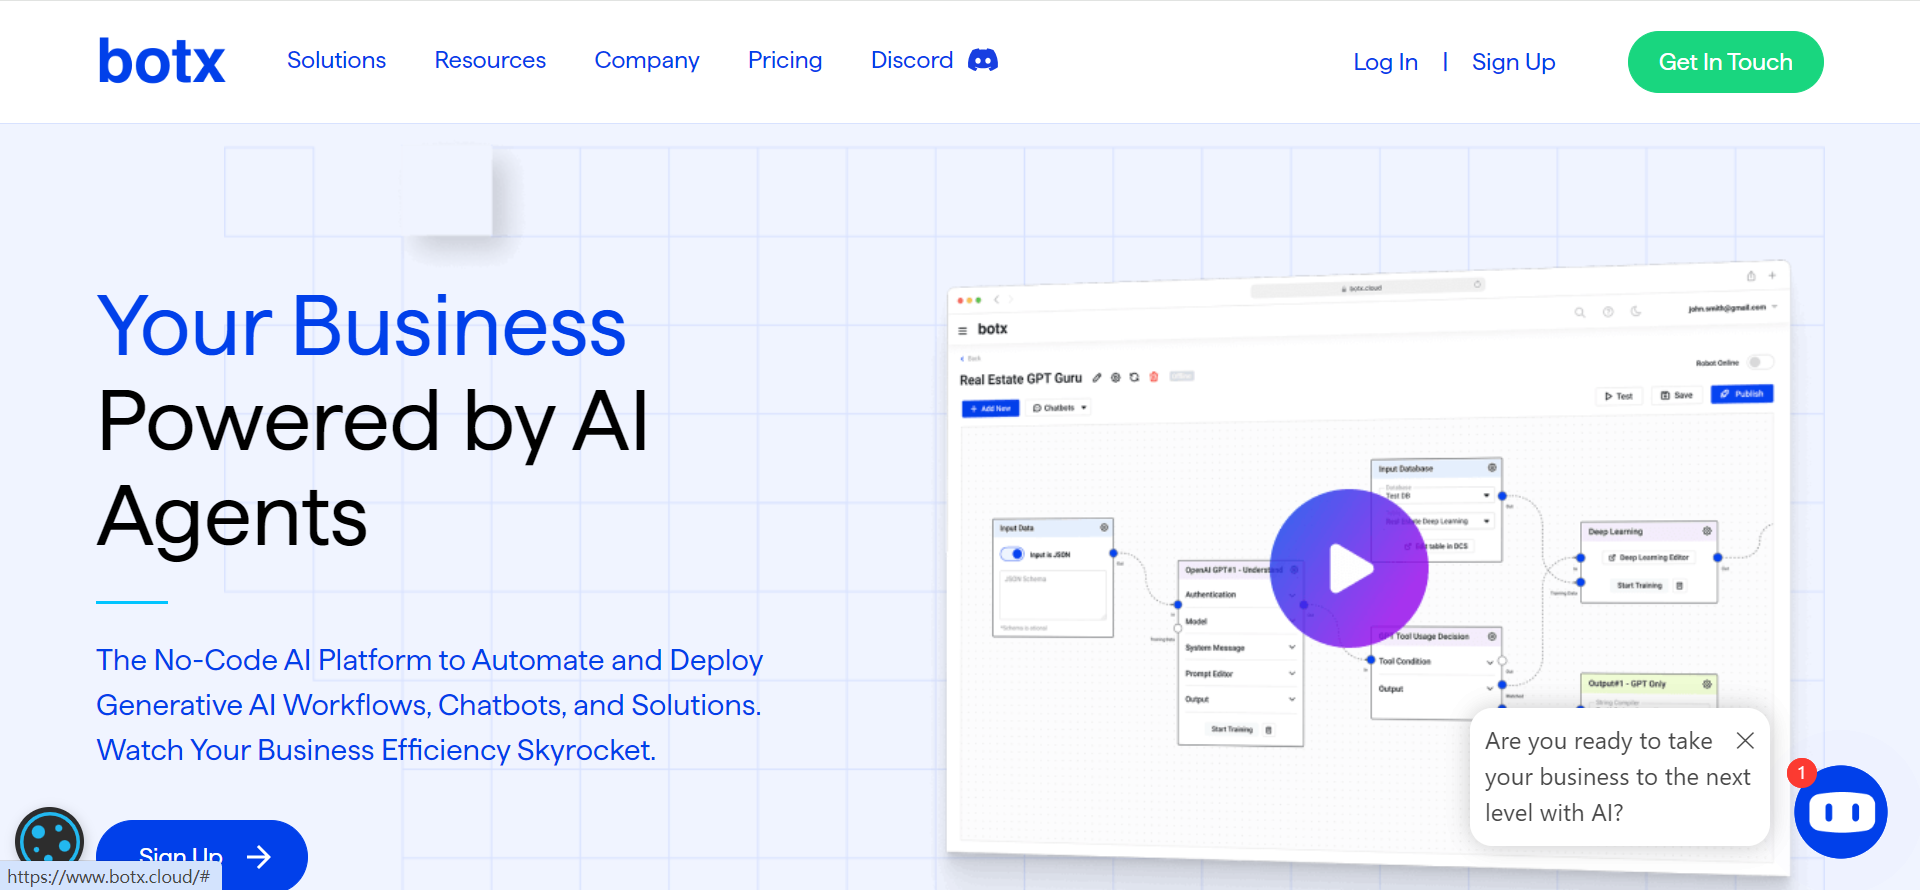Screen dimensions: 1920x890
Task: Open the Solutions menu
Action: coord(336,60)
